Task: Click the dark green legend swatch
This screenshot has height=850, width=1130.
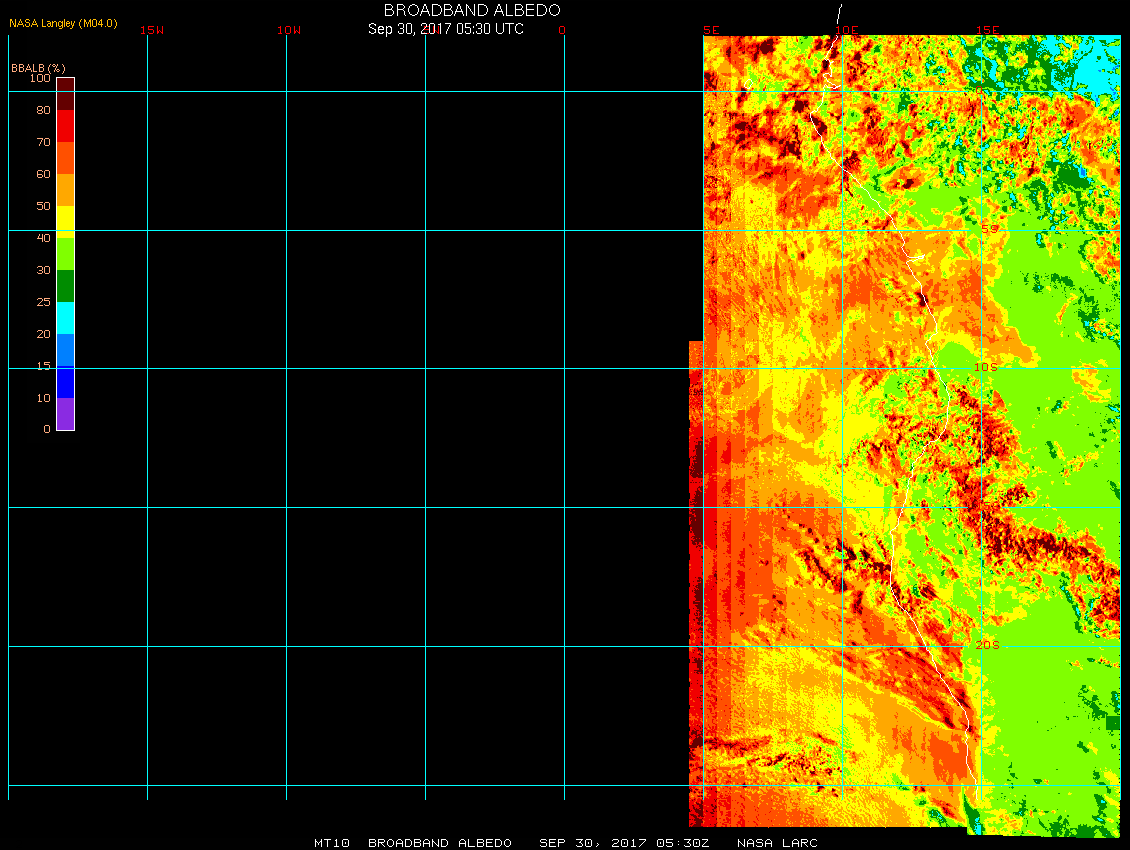Action: coord(65,286)
